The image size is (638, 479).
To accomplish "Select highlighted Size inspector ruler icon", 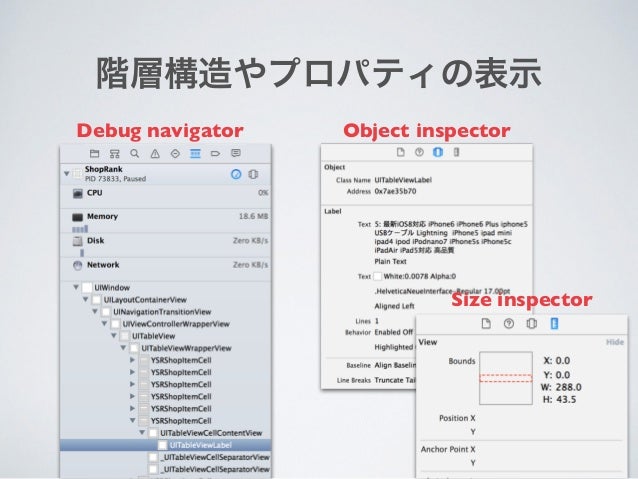I will click(x=554, y=324).
